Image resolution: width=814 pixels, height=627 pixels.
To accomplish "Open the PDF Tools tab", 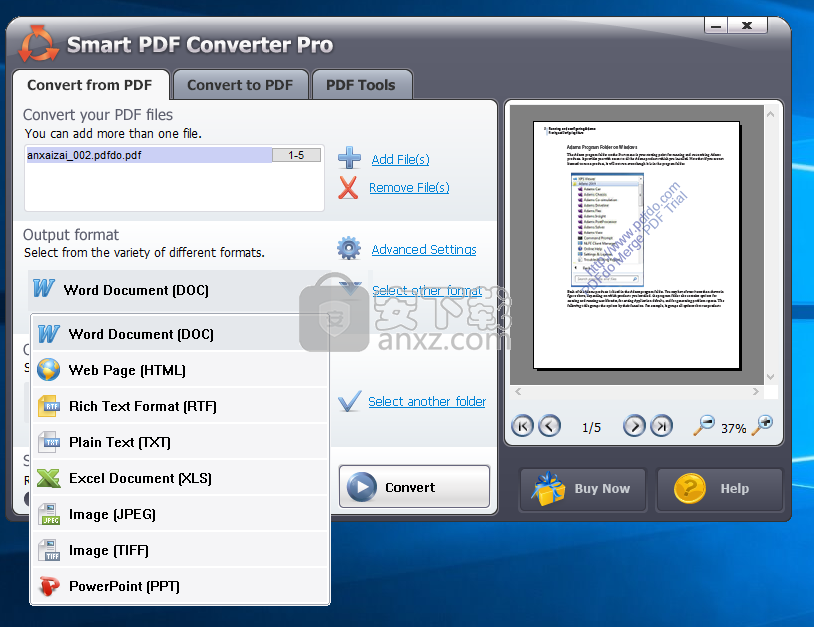I will [x=361, y=85].
